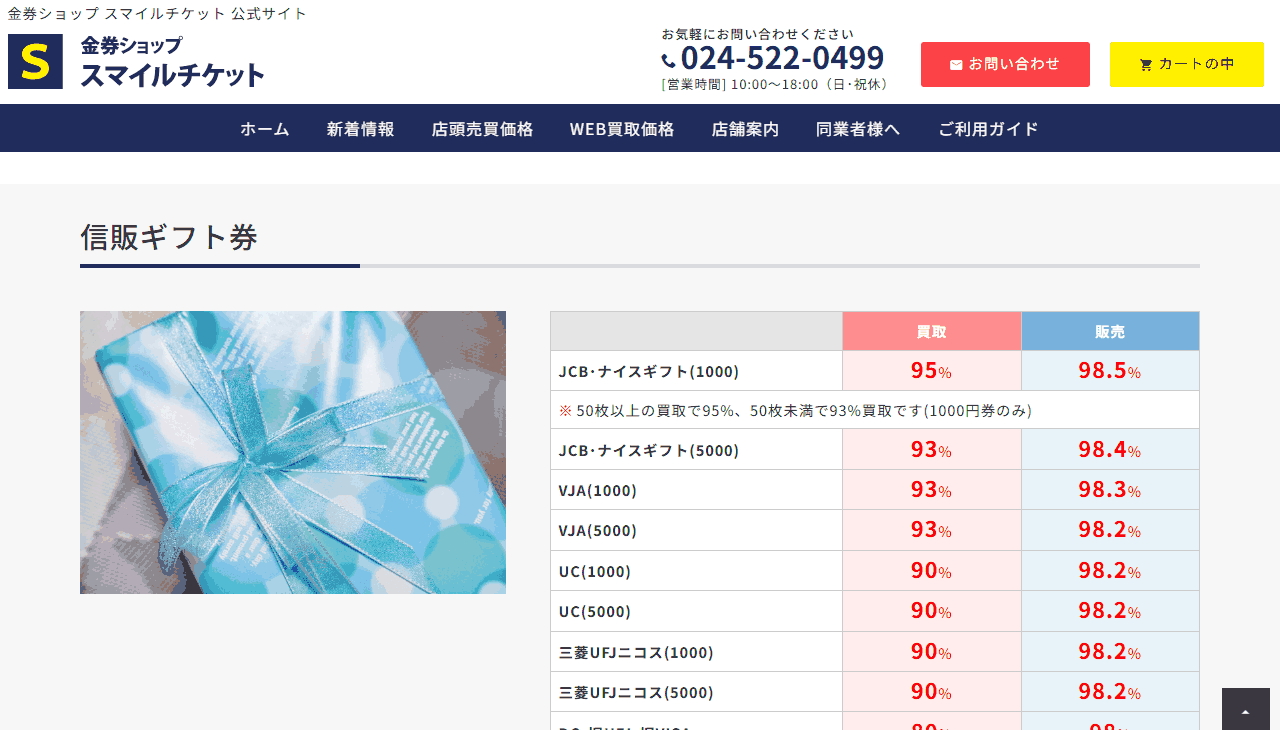Screen dimensions: 1280x730
Task: Click the 98.4% 販売 rate cell
Action: [x=1110, y=450]
